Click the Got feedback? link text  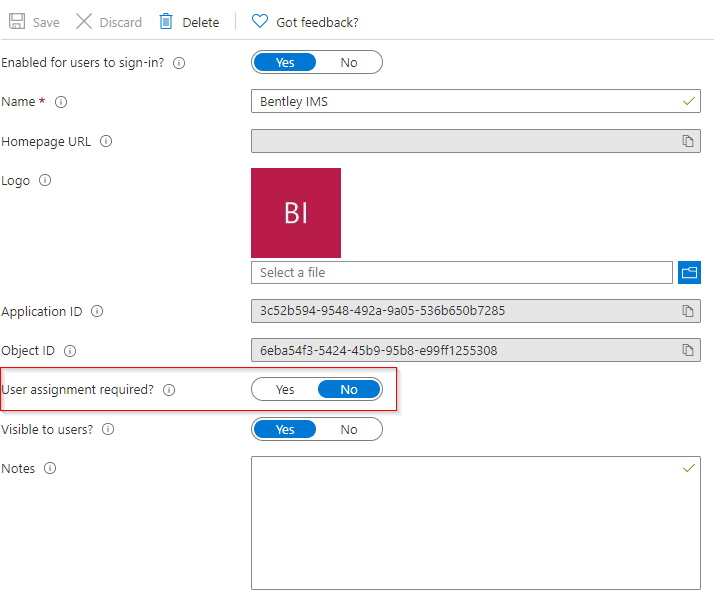pyautogui.click(x=317, y=22)
